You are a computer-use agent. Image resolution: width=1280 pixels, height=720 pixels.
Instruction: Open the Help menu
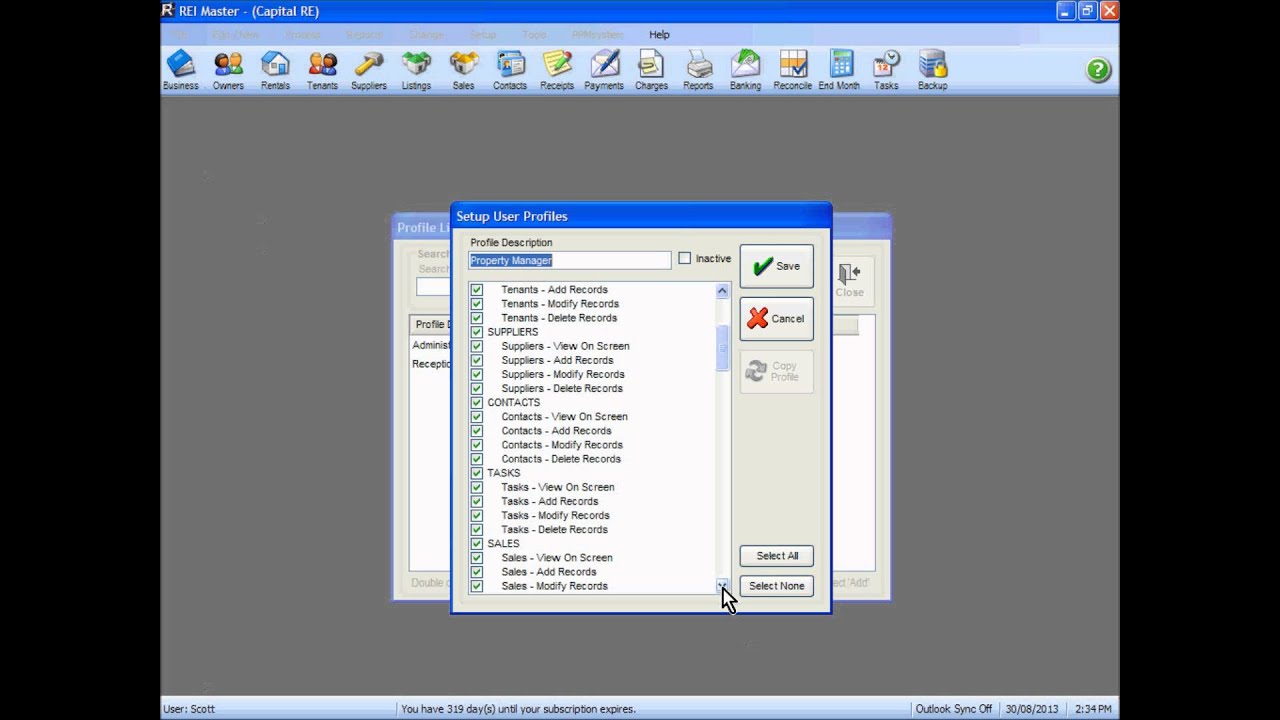point(659,34)
